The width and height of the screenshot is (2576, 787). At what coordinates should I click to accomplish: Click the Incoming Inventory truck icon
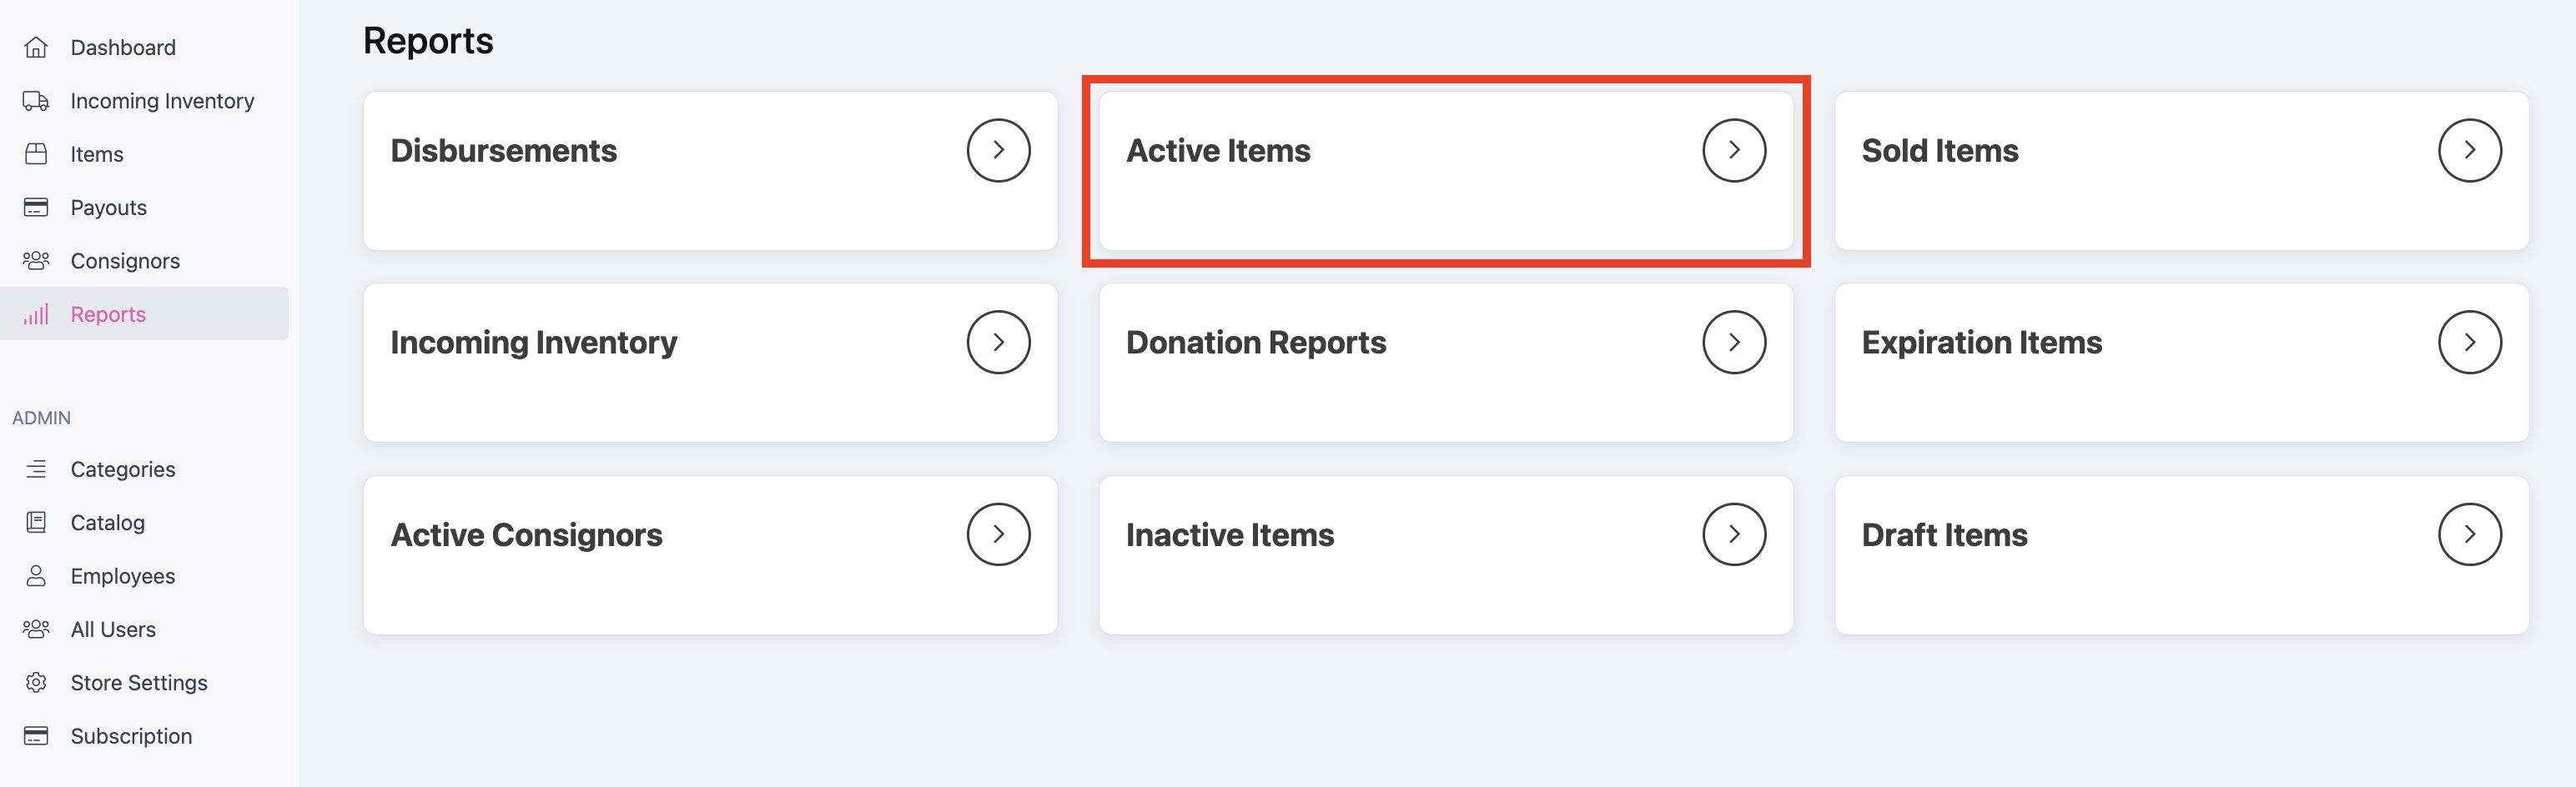(36, 101)
